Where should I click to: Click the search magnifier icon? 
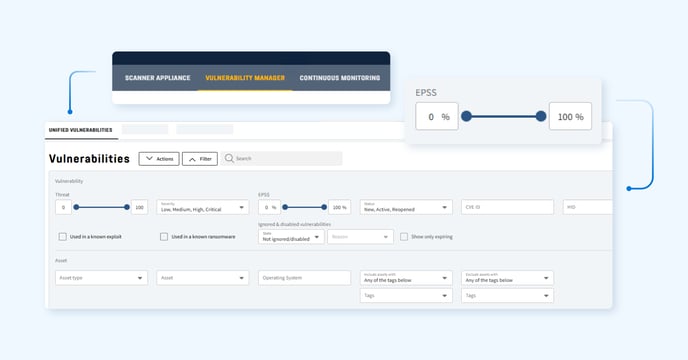tap(229, 158)
